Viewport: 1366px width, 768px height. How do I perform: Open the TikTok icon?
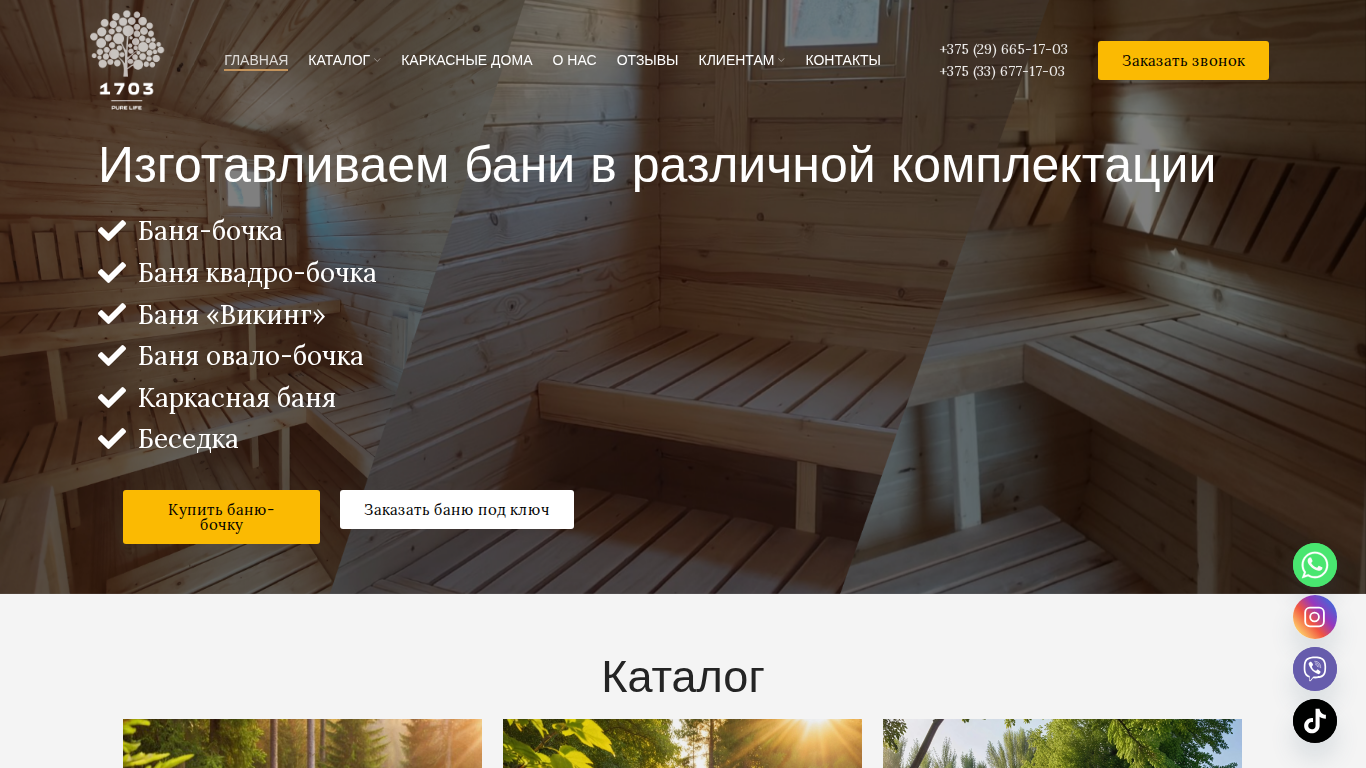coord(1315,721)
